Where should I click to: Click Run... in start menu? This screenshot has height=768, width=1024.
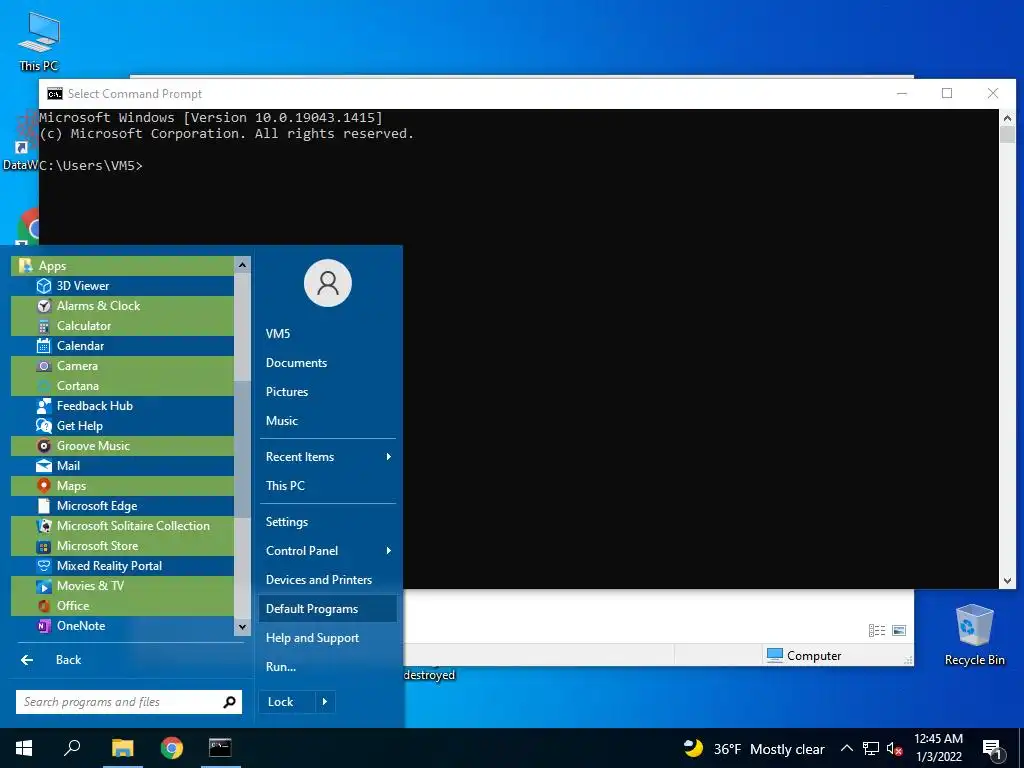click(328, 667)
